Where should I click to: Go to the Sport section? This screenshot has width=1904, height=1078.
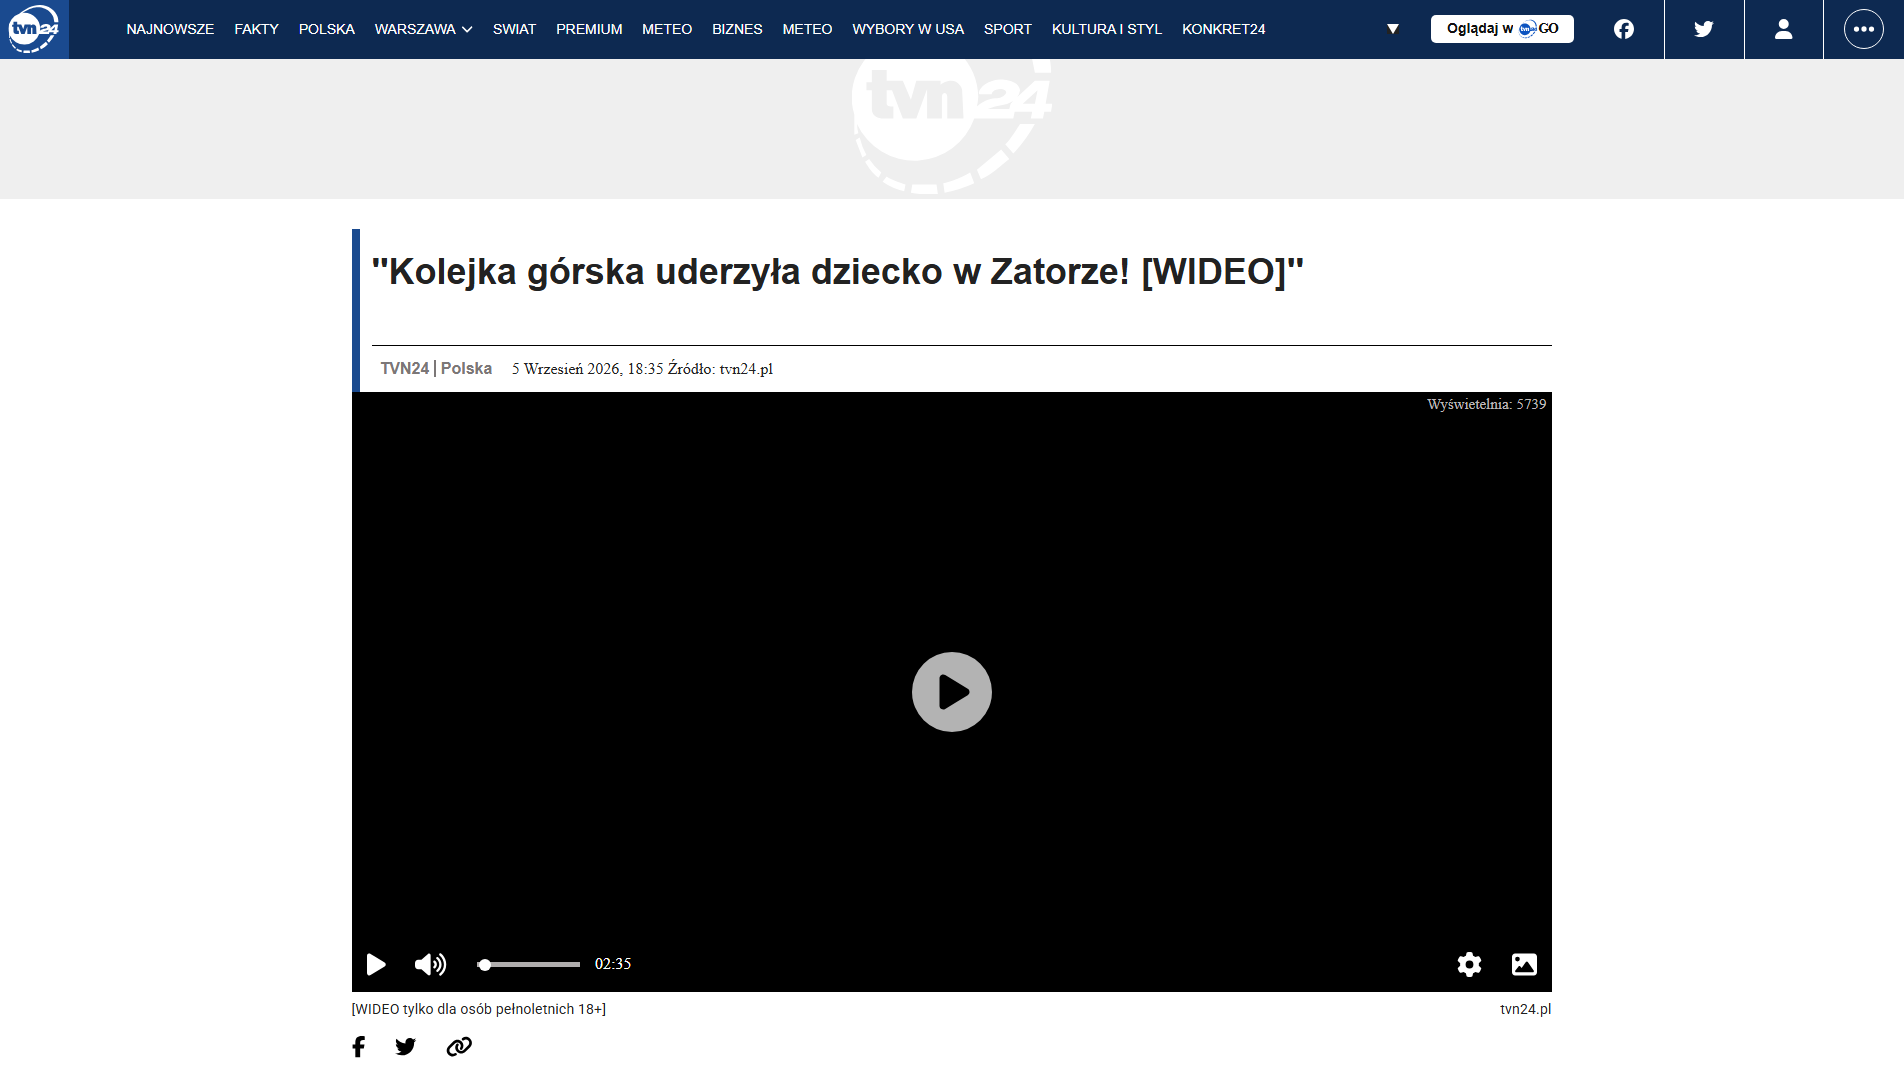(x=1008, y=29)
